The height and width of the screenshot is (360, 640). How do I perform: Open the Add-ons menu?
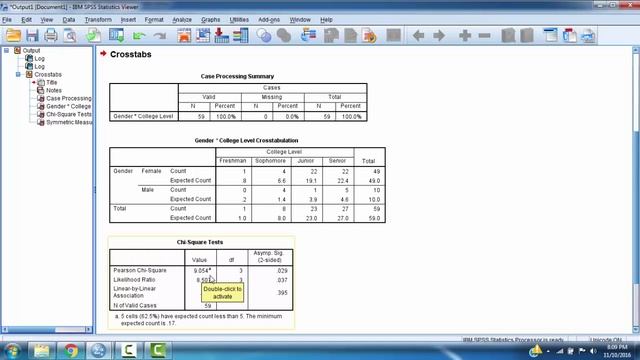point(269,20)
